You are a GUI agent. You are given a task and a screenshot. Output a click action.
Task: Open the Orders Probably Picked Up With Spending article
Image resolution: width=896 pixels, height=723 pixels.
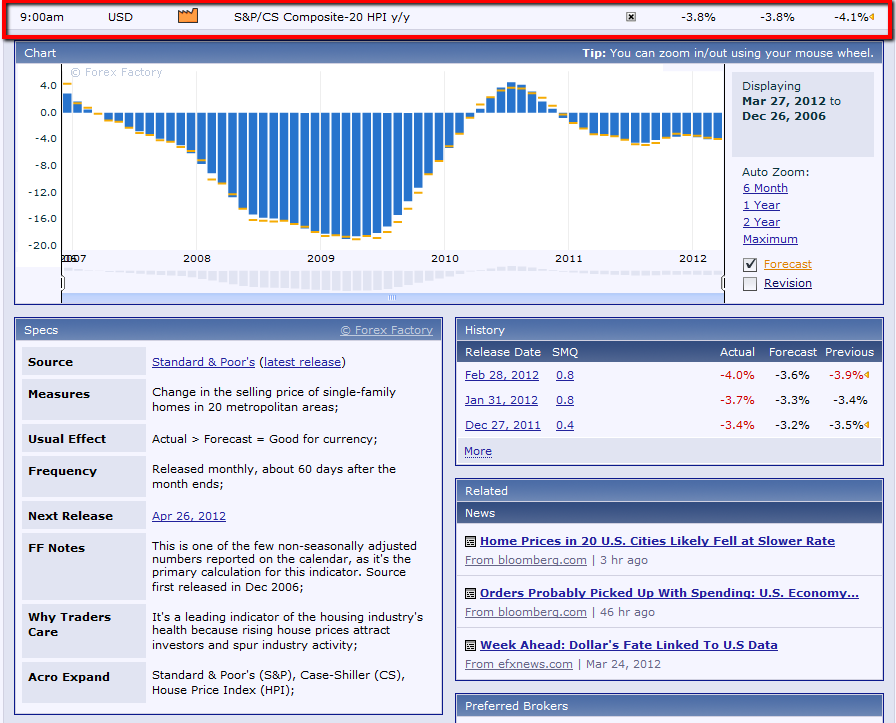tap(669, 593)
